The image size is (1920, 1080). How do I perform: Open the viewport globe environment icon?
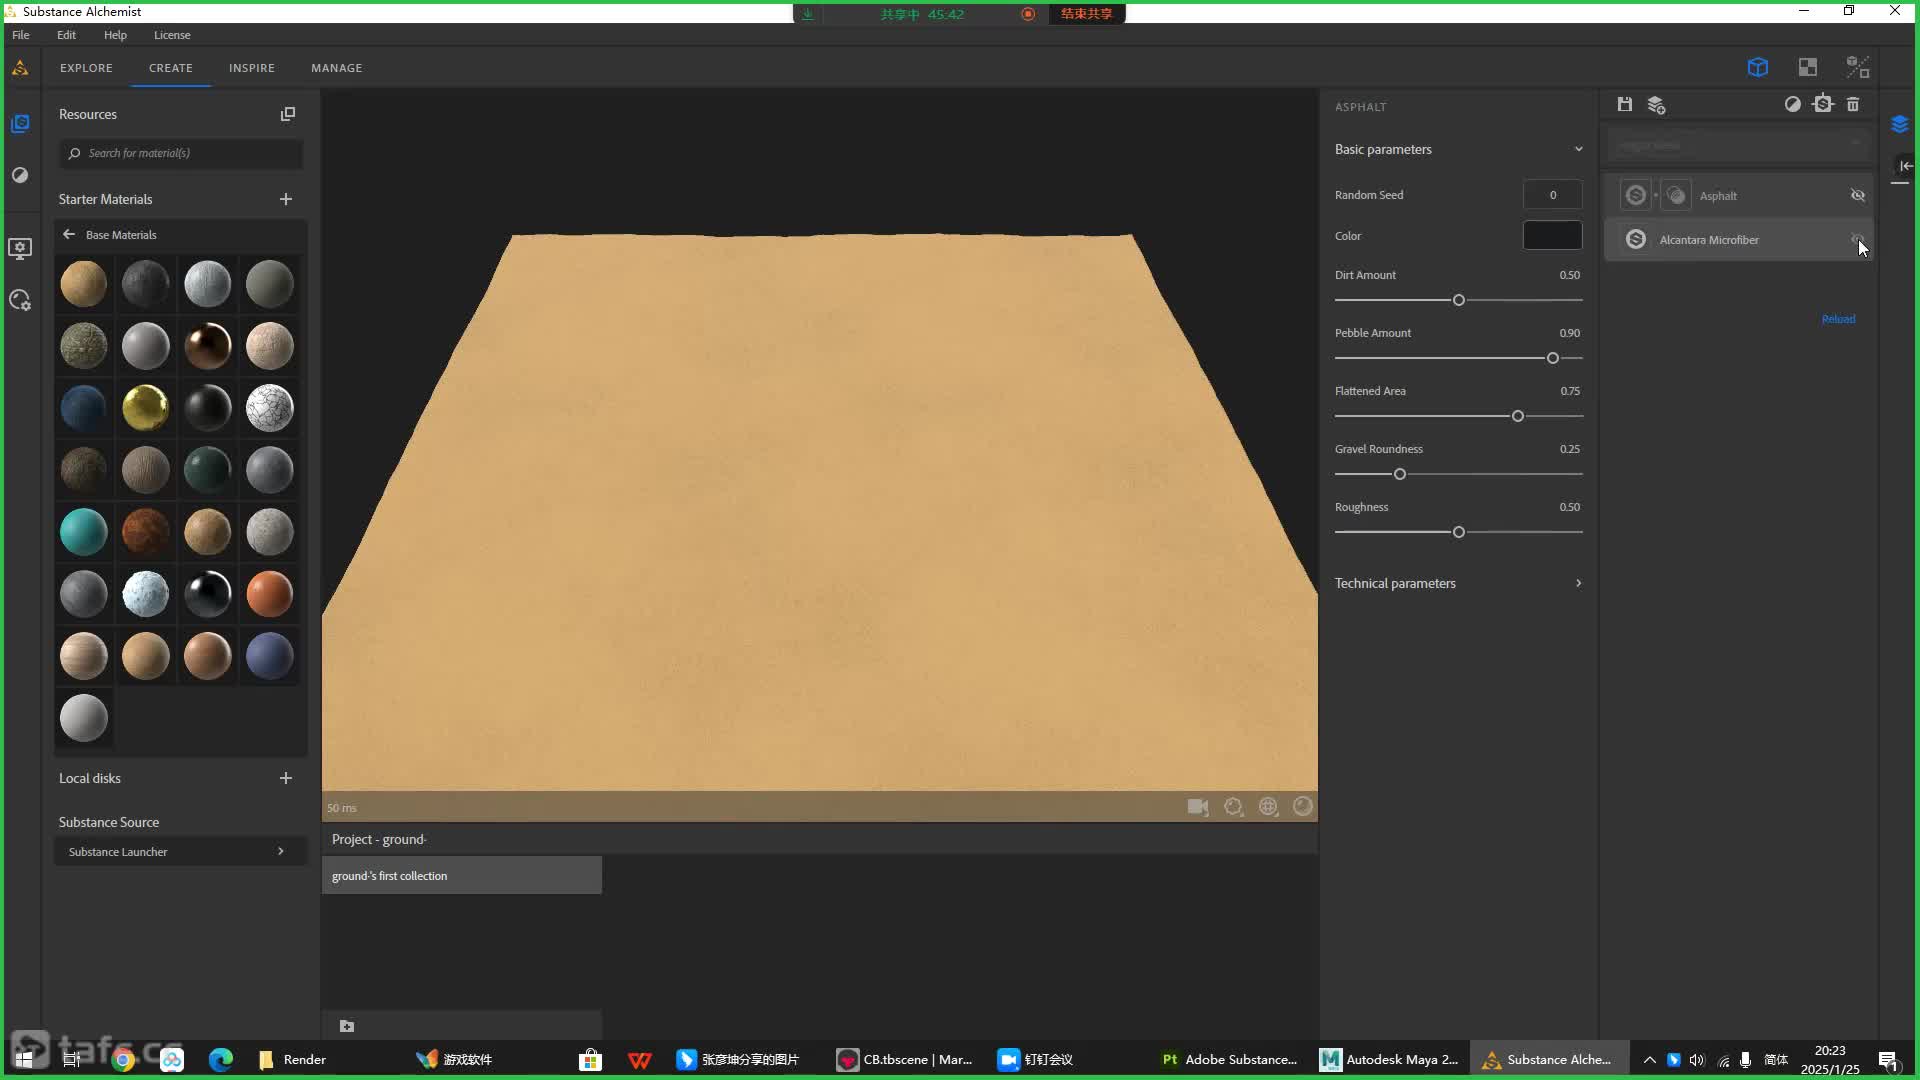(x=1268, y=806)
